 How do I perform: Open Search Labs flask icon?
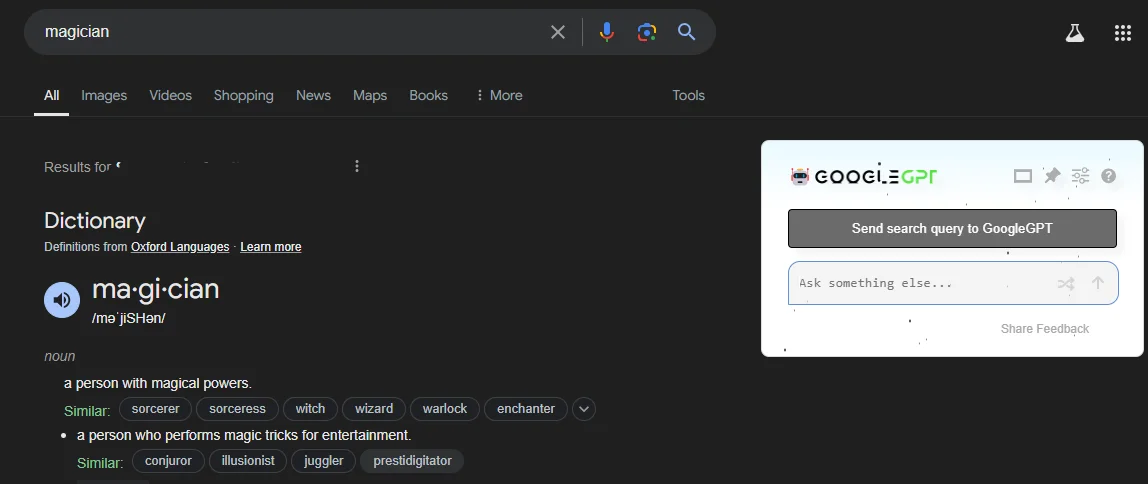[x=1074, y=33]
